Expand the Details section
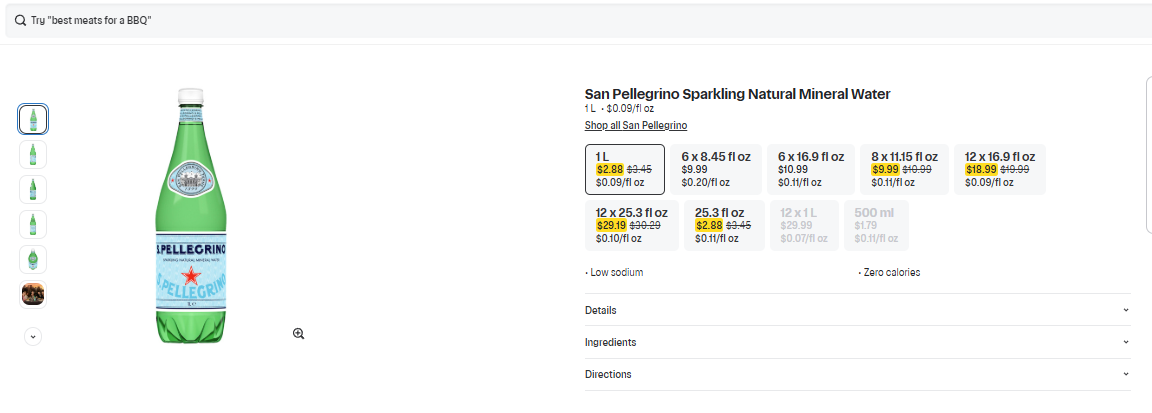The image size is (1152, 413). [857, 310]
